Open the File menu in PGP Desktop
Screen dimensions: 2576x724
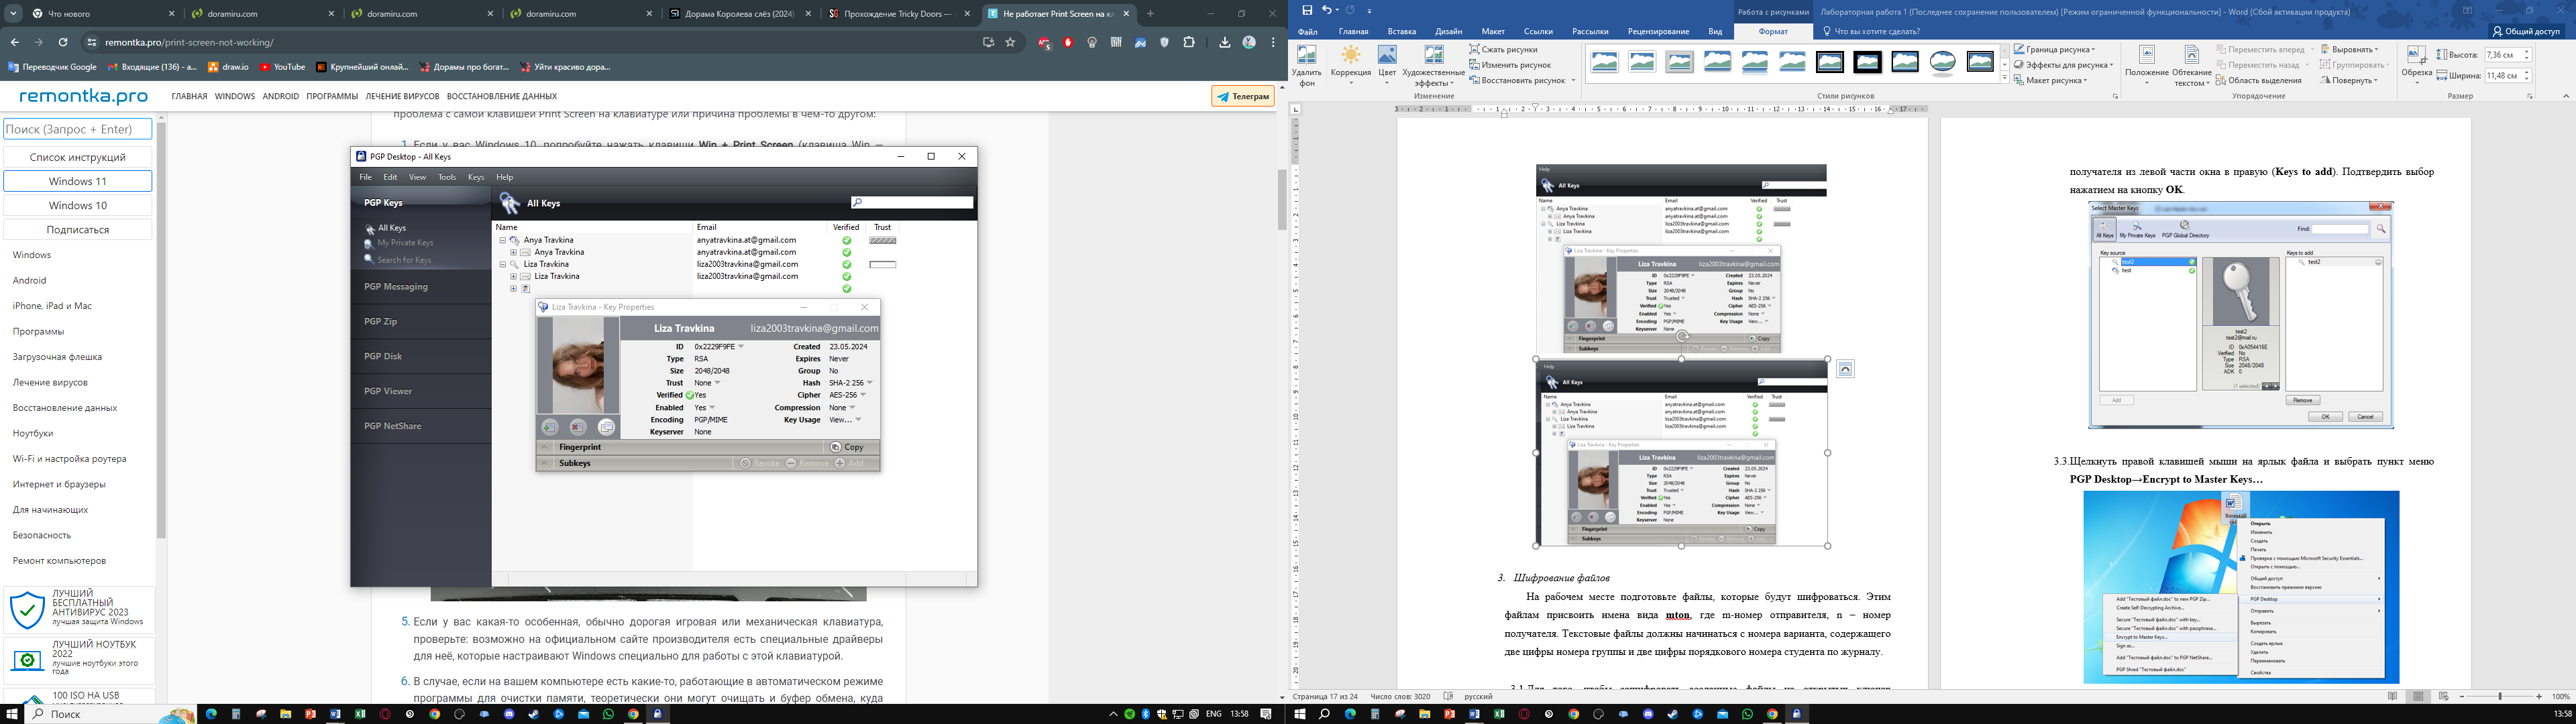tap(365, 177)
